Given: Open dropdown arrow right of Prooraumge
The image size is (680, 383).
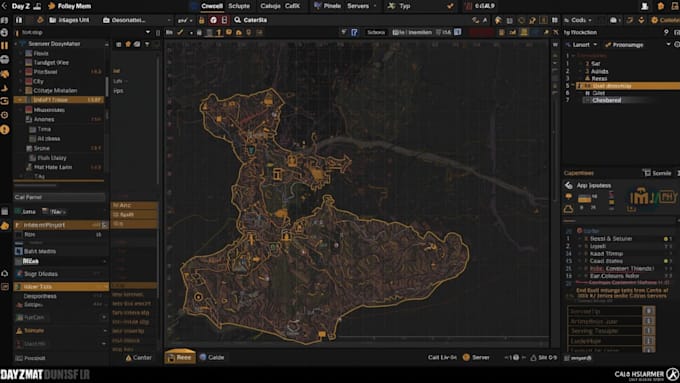Looking at the screenshot, I should (668, 45).
